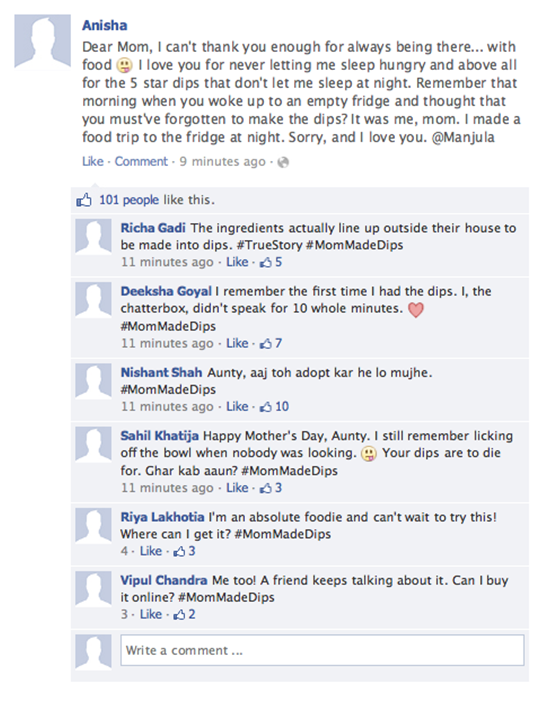Screen dimensions: 557x703
Task: Open Richa Gadi's profile name
Action: click(x=153, y=228)
